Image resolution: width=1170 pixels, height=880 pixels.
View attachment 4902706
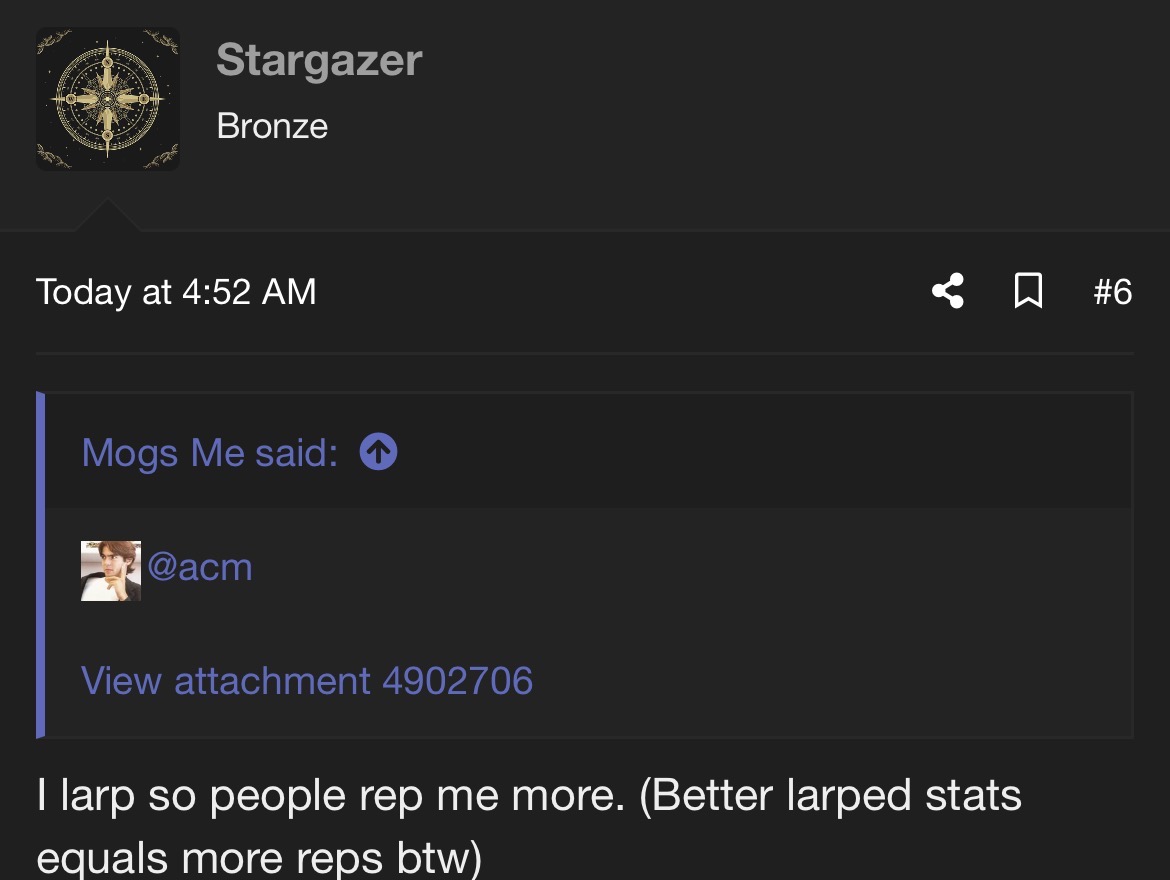coord(307,681)
